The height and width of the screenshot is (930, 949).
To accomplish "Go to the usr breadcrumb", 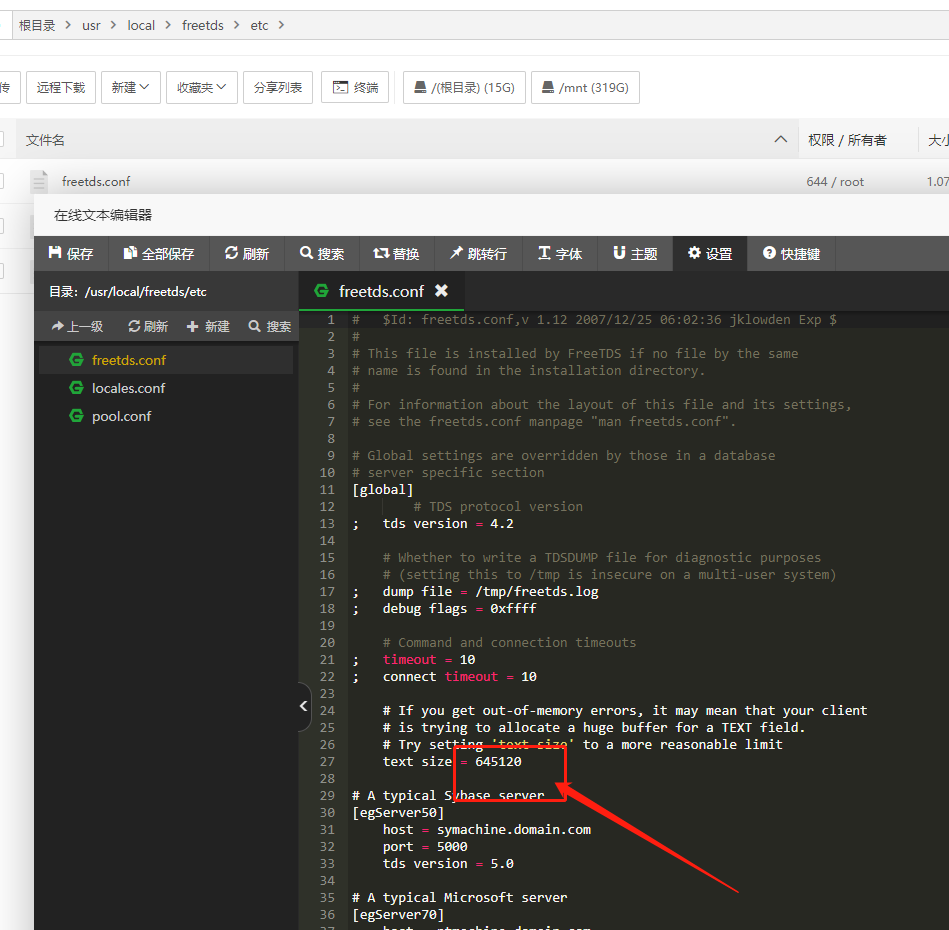I will (x=91, y=25).
